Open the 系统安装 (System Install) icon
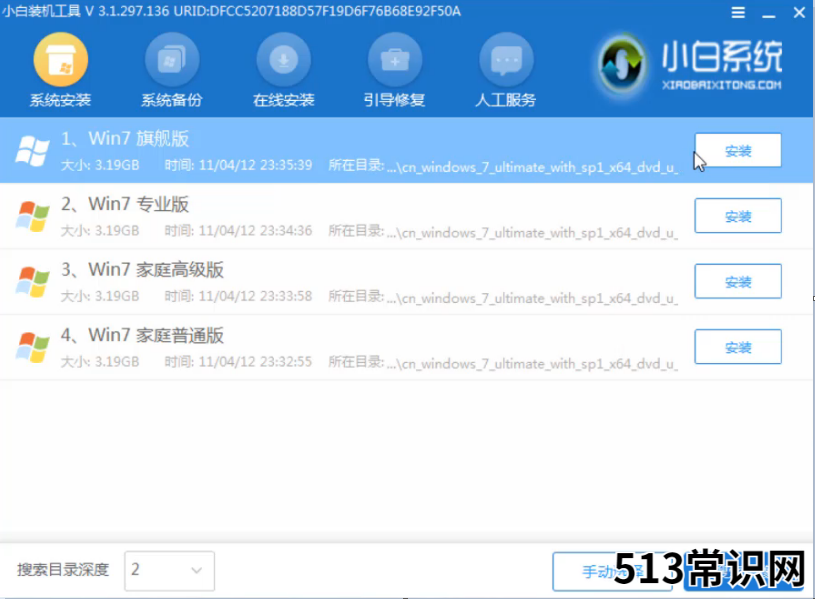The height and width of the screenshot is (599, 815). [x=60, y=62]
